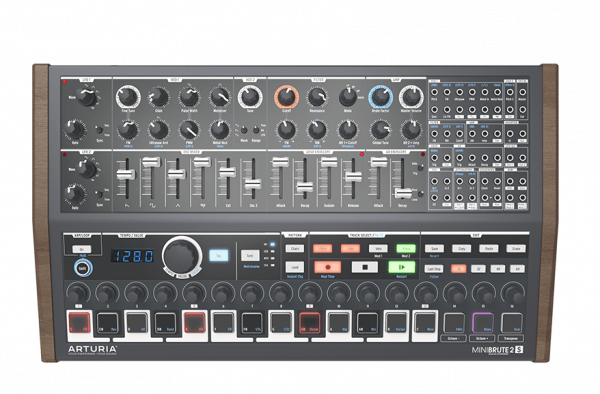This screenshot has width=600, height=394.
Task: Click the square wave mixer fader
Action: point(151,162)
